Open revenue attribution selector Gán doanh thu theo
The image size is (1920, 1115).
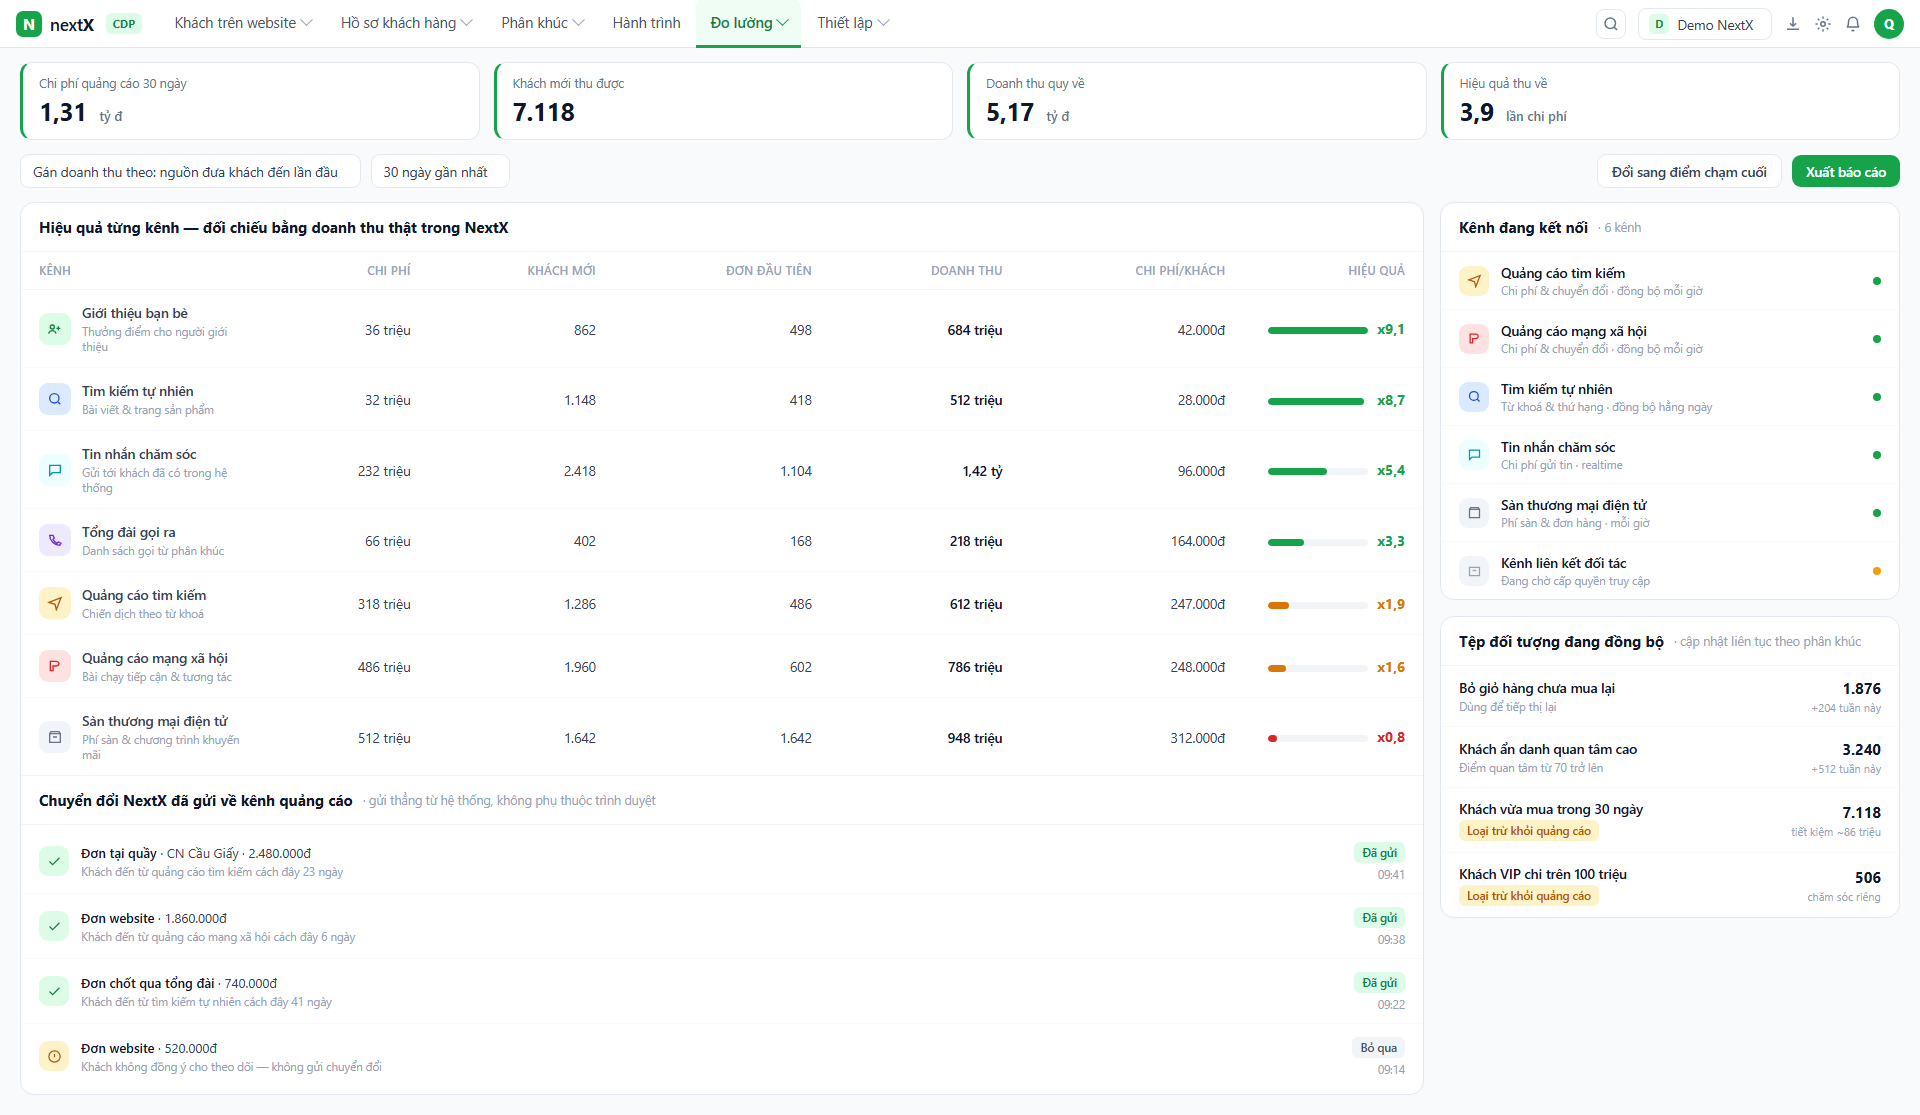click(x=190, y=172)
